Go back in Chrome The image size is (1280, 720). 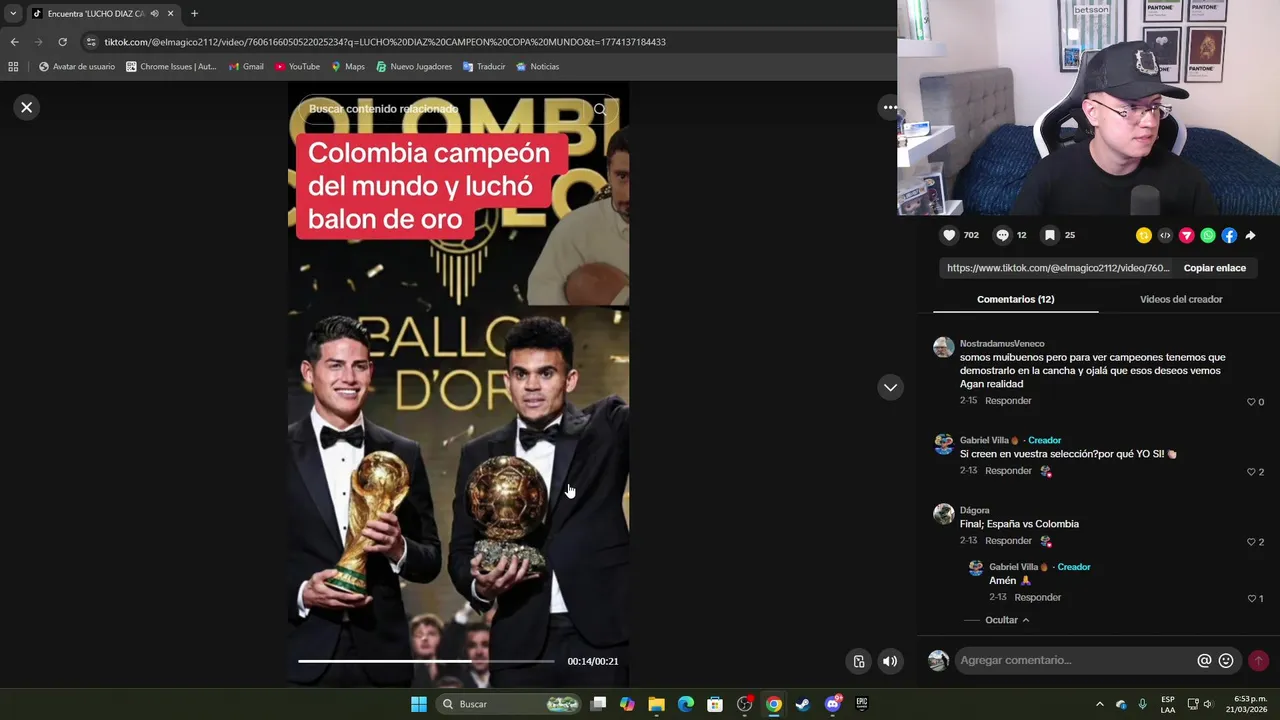(x=14, y=42)
